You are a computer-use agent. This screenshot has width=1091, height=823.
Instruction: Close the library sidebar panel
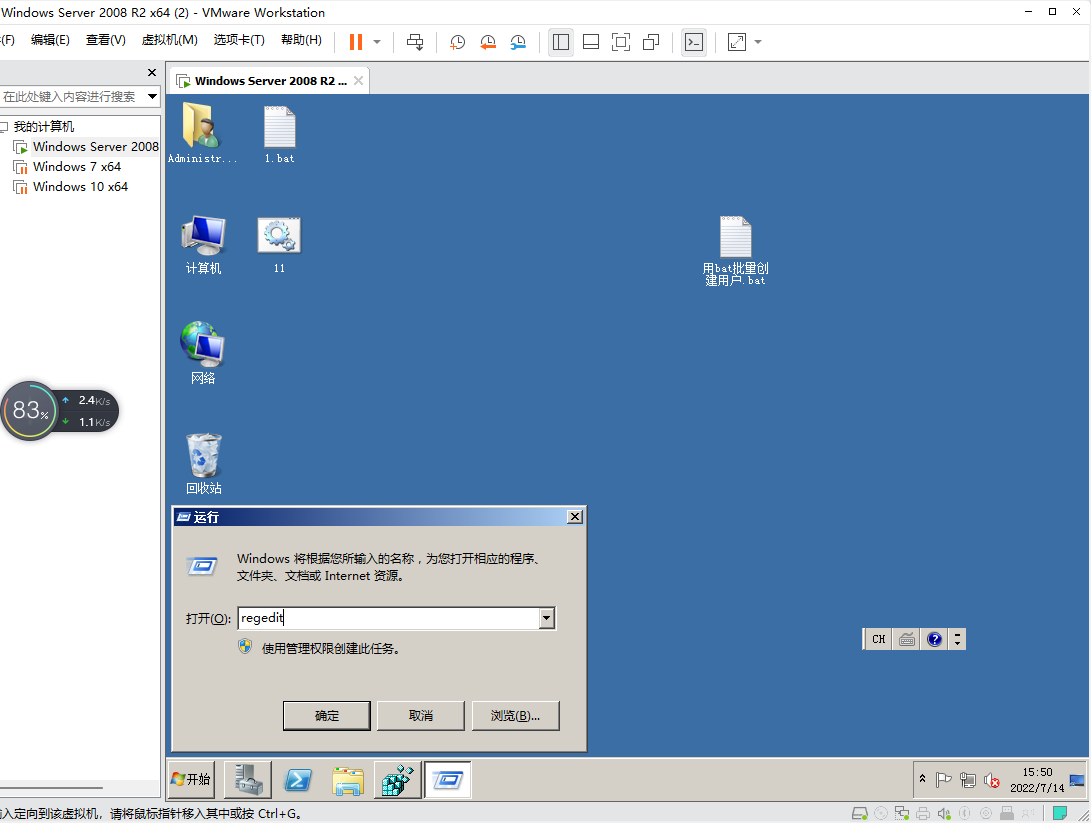(152, 72)
